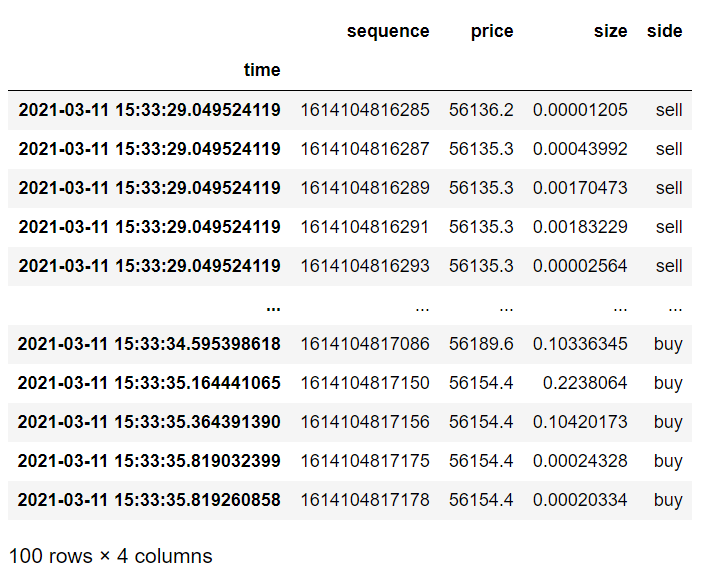Select price cell 56189.6
This screenshot has height=581, width=703.
481,344
